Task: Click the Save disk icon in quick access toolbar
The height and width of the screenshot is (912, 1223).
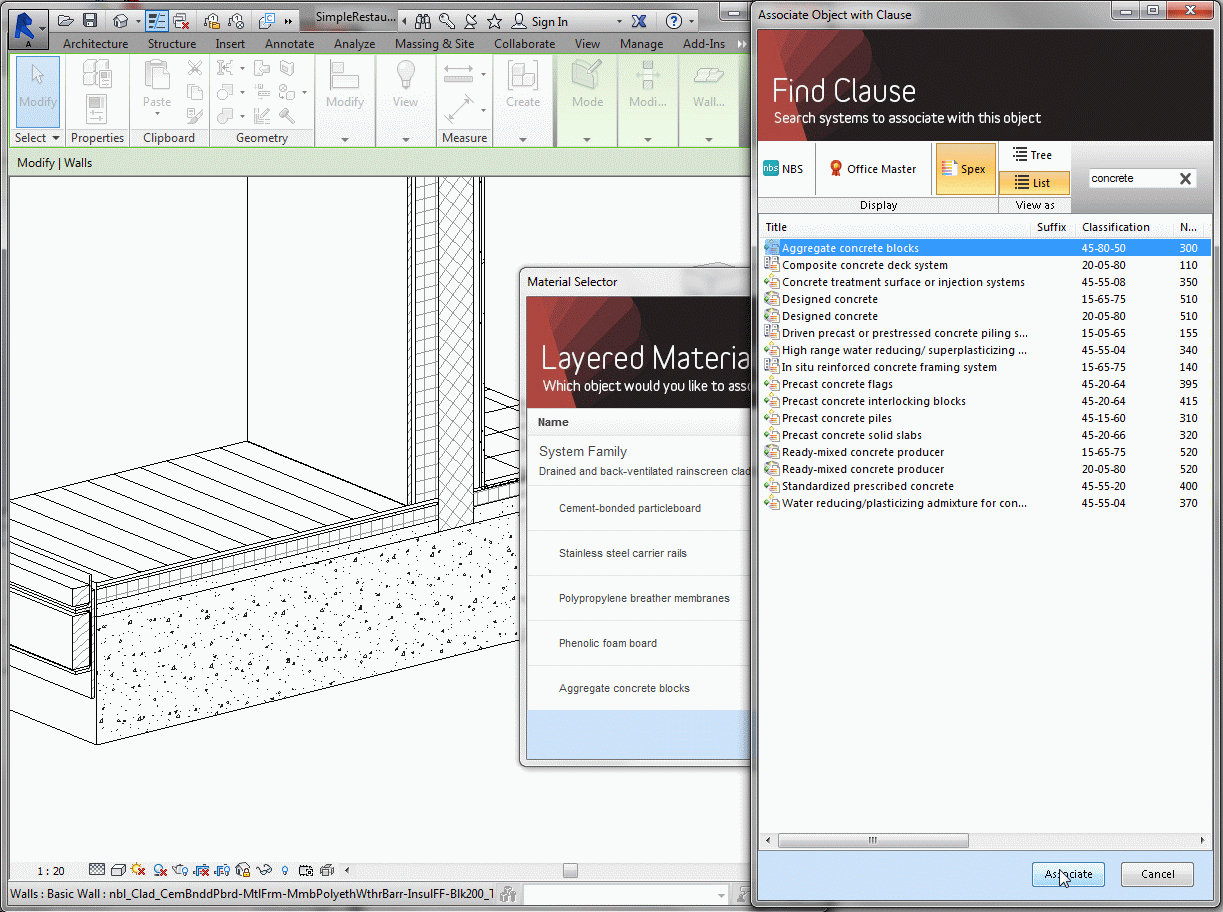Action: (89, 21)
